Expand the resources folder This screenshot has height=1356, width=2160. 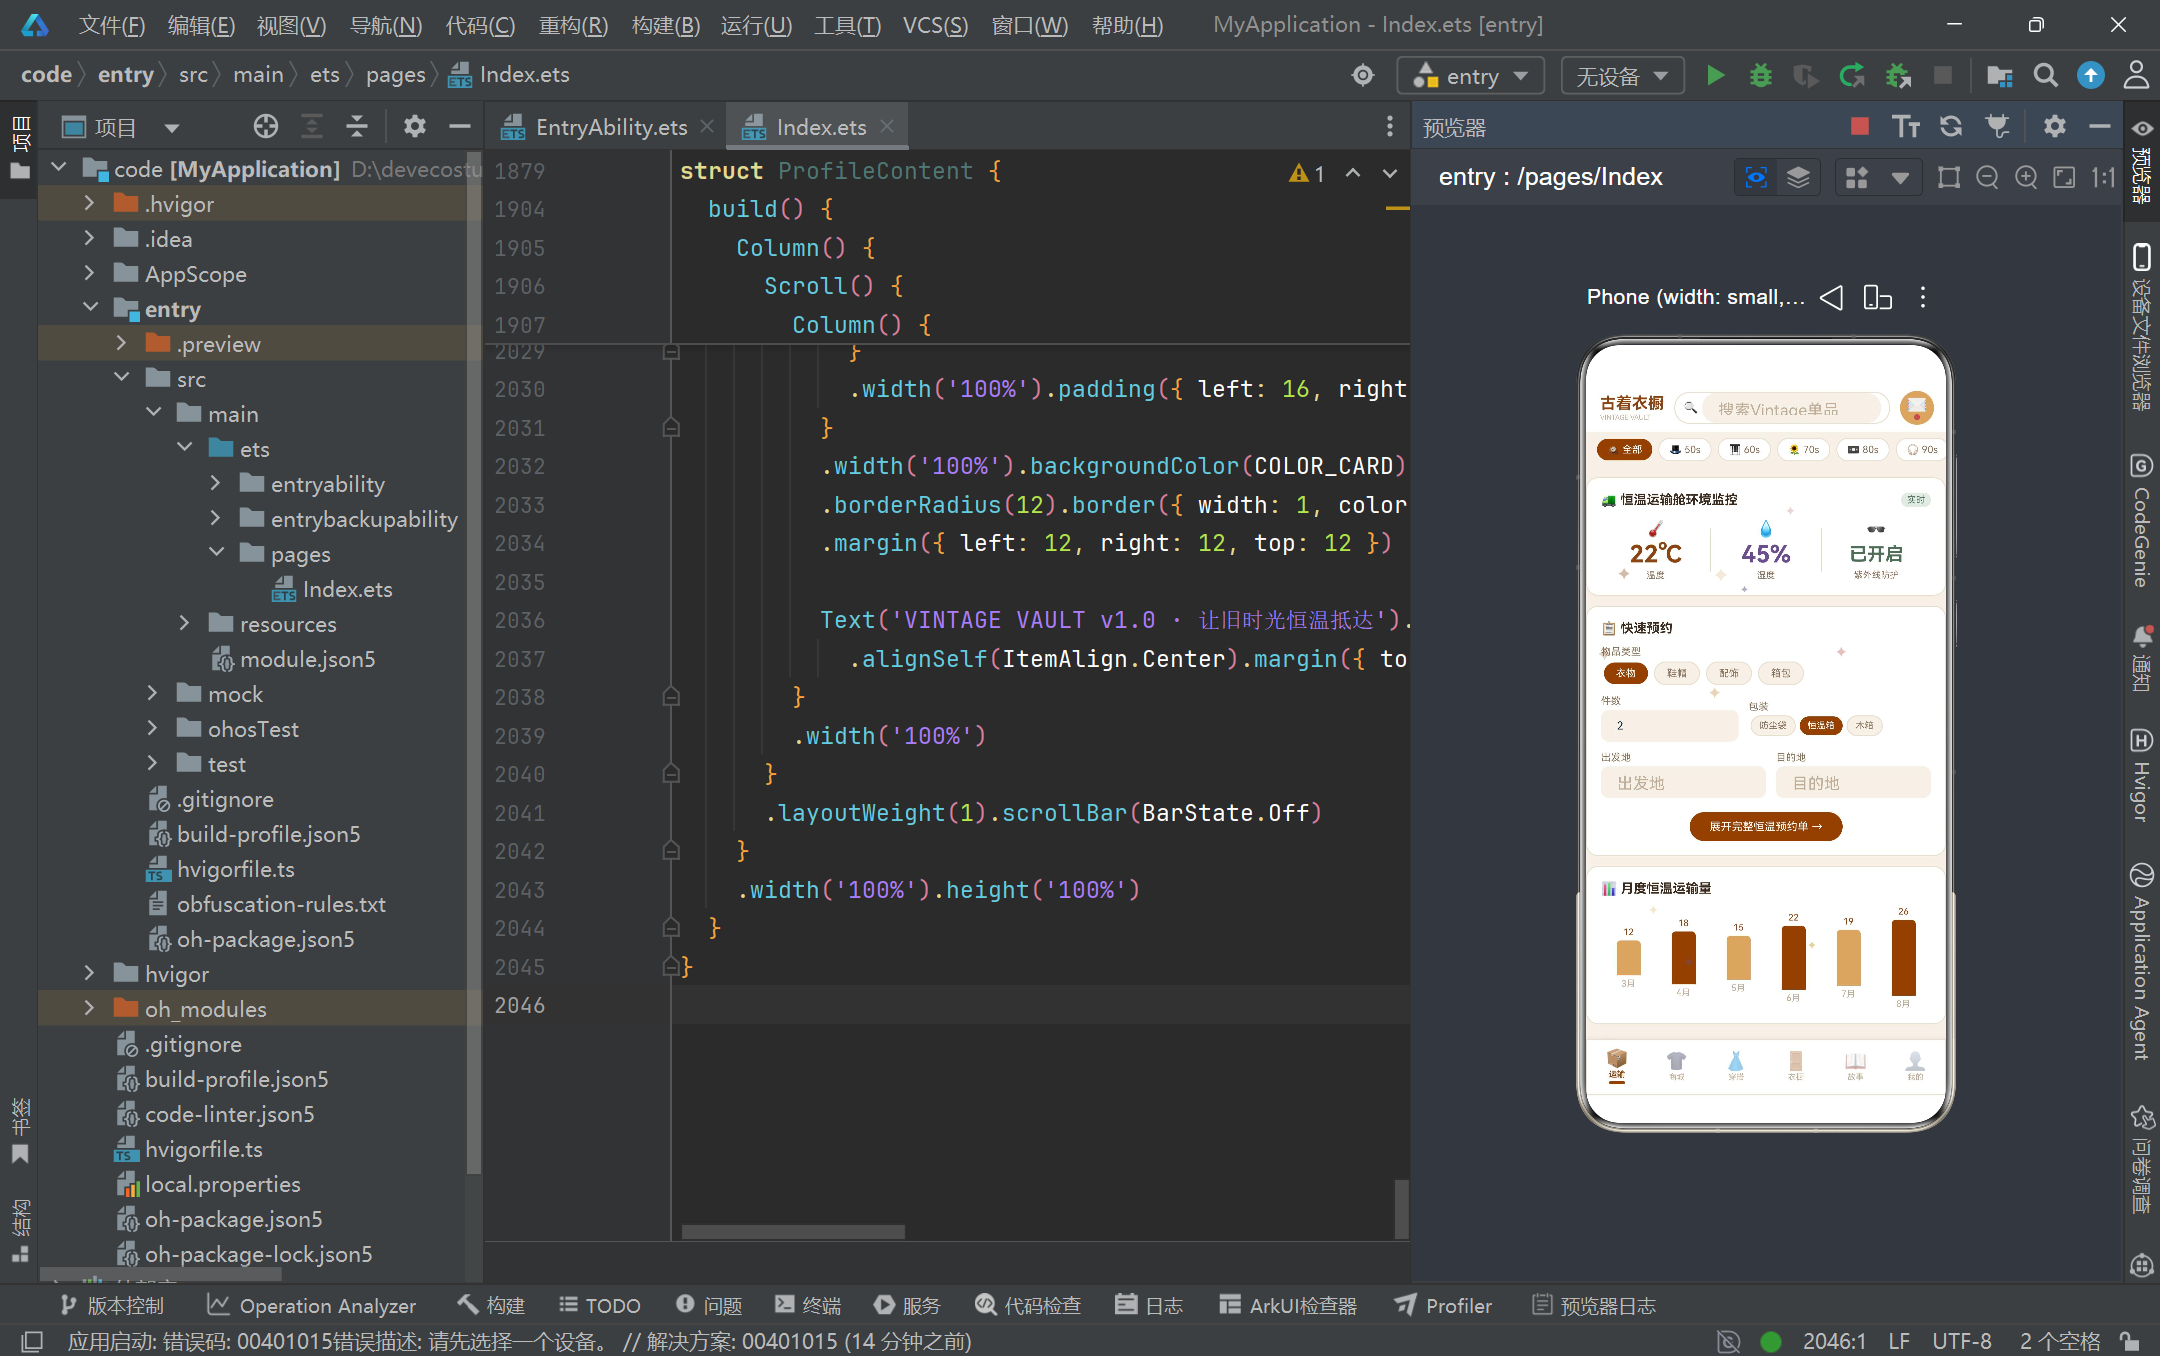tap(184, 623)
